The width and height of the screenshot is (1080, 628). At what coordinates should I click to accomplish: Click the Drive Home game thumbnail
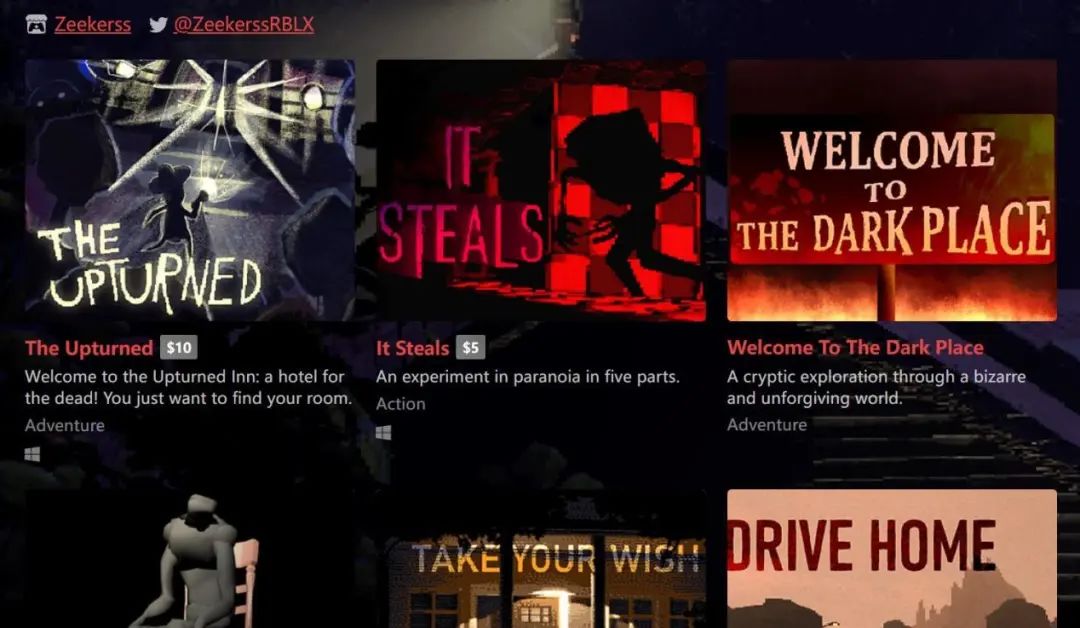pos(892,558)
